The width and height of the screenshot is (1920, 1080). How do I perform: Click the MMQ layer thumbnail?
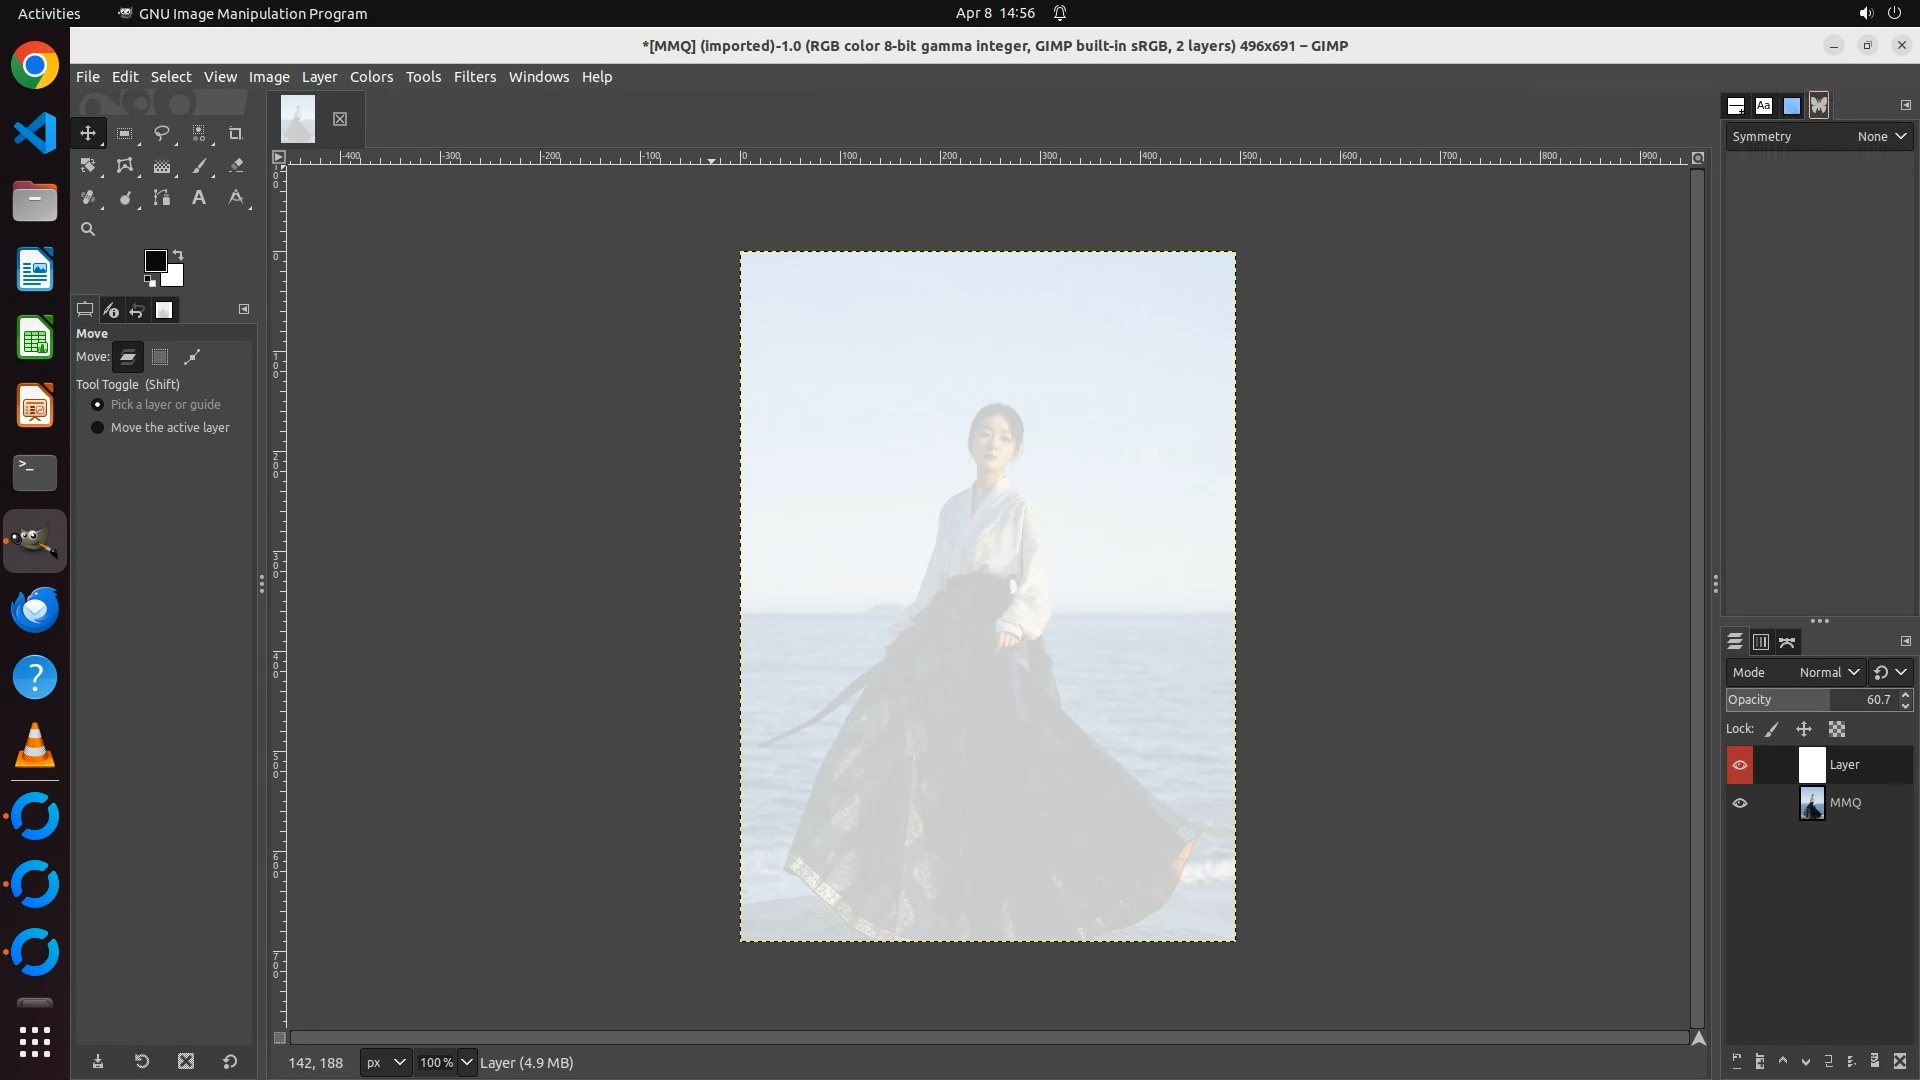[x=1811, y=803]
